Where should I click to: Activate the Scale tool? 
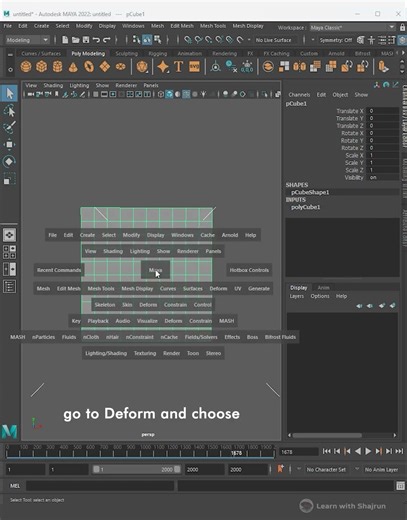pyautogui.click(x=9, y=179)
